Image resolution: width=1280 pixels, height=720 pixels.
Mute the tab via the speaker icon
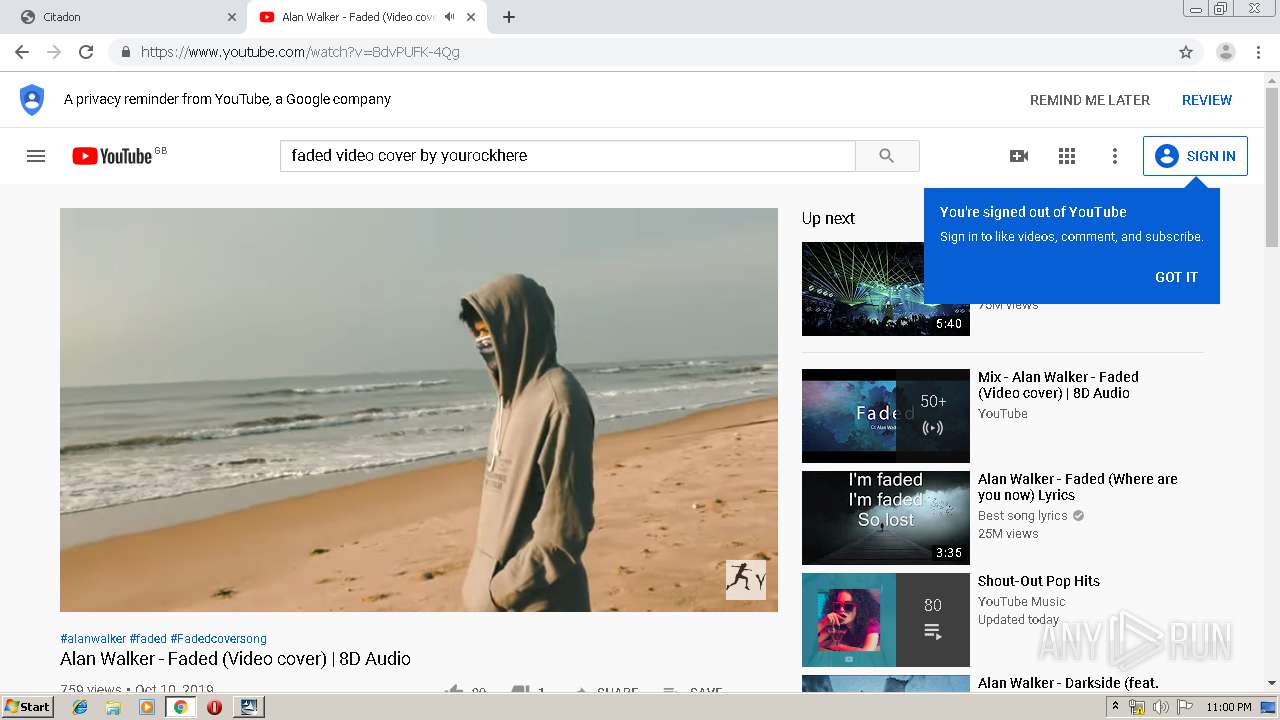[449, 17]
